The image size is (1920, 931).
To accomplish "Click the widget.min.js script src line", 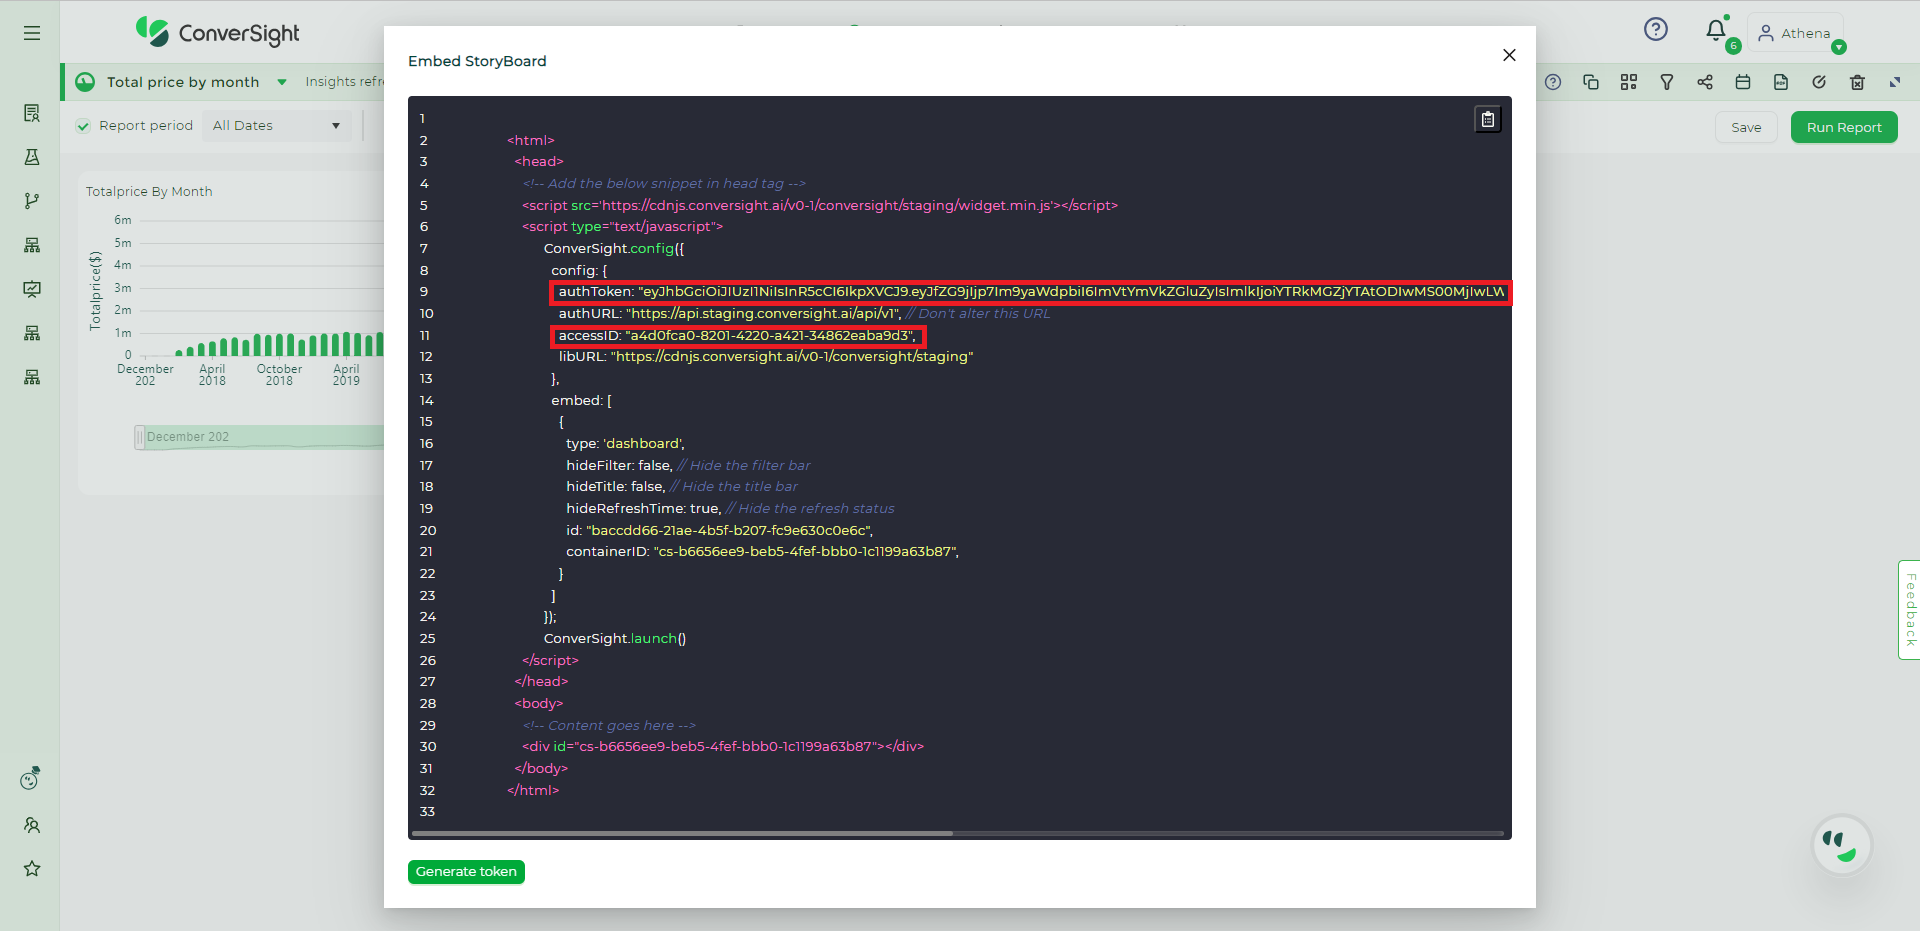I will tap(819, 205).
